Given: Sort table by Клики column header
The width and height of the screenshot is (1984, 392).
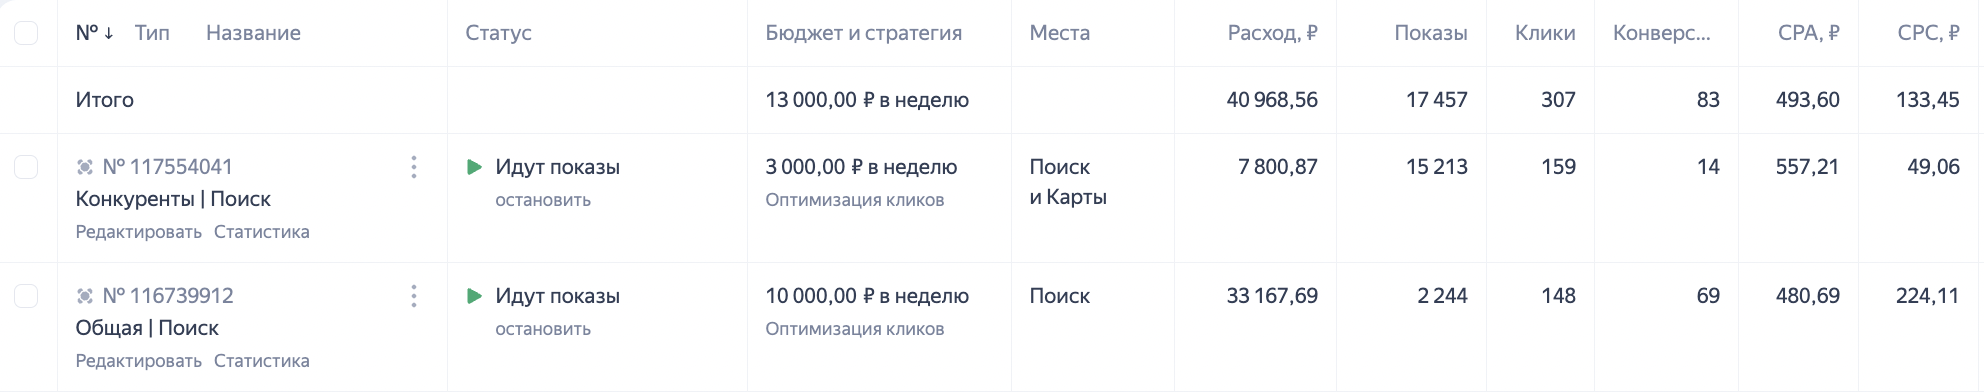Looking at the screenshot, I should tap(1545, 33).
